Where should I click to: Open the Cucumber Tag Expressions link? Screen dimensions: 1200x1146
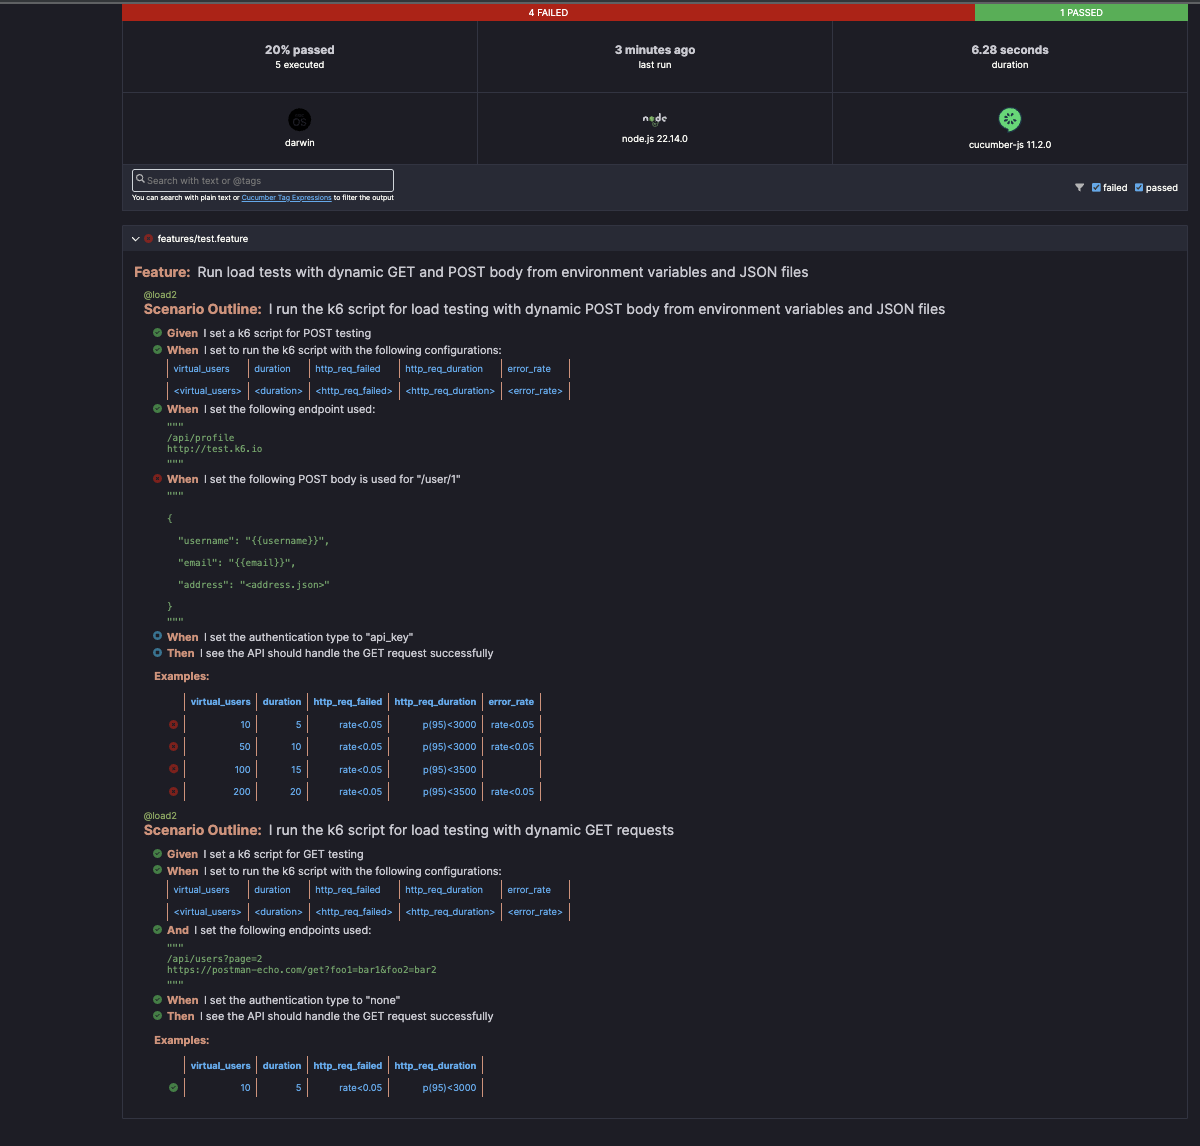pyautogui.click(x=286, y=198)
